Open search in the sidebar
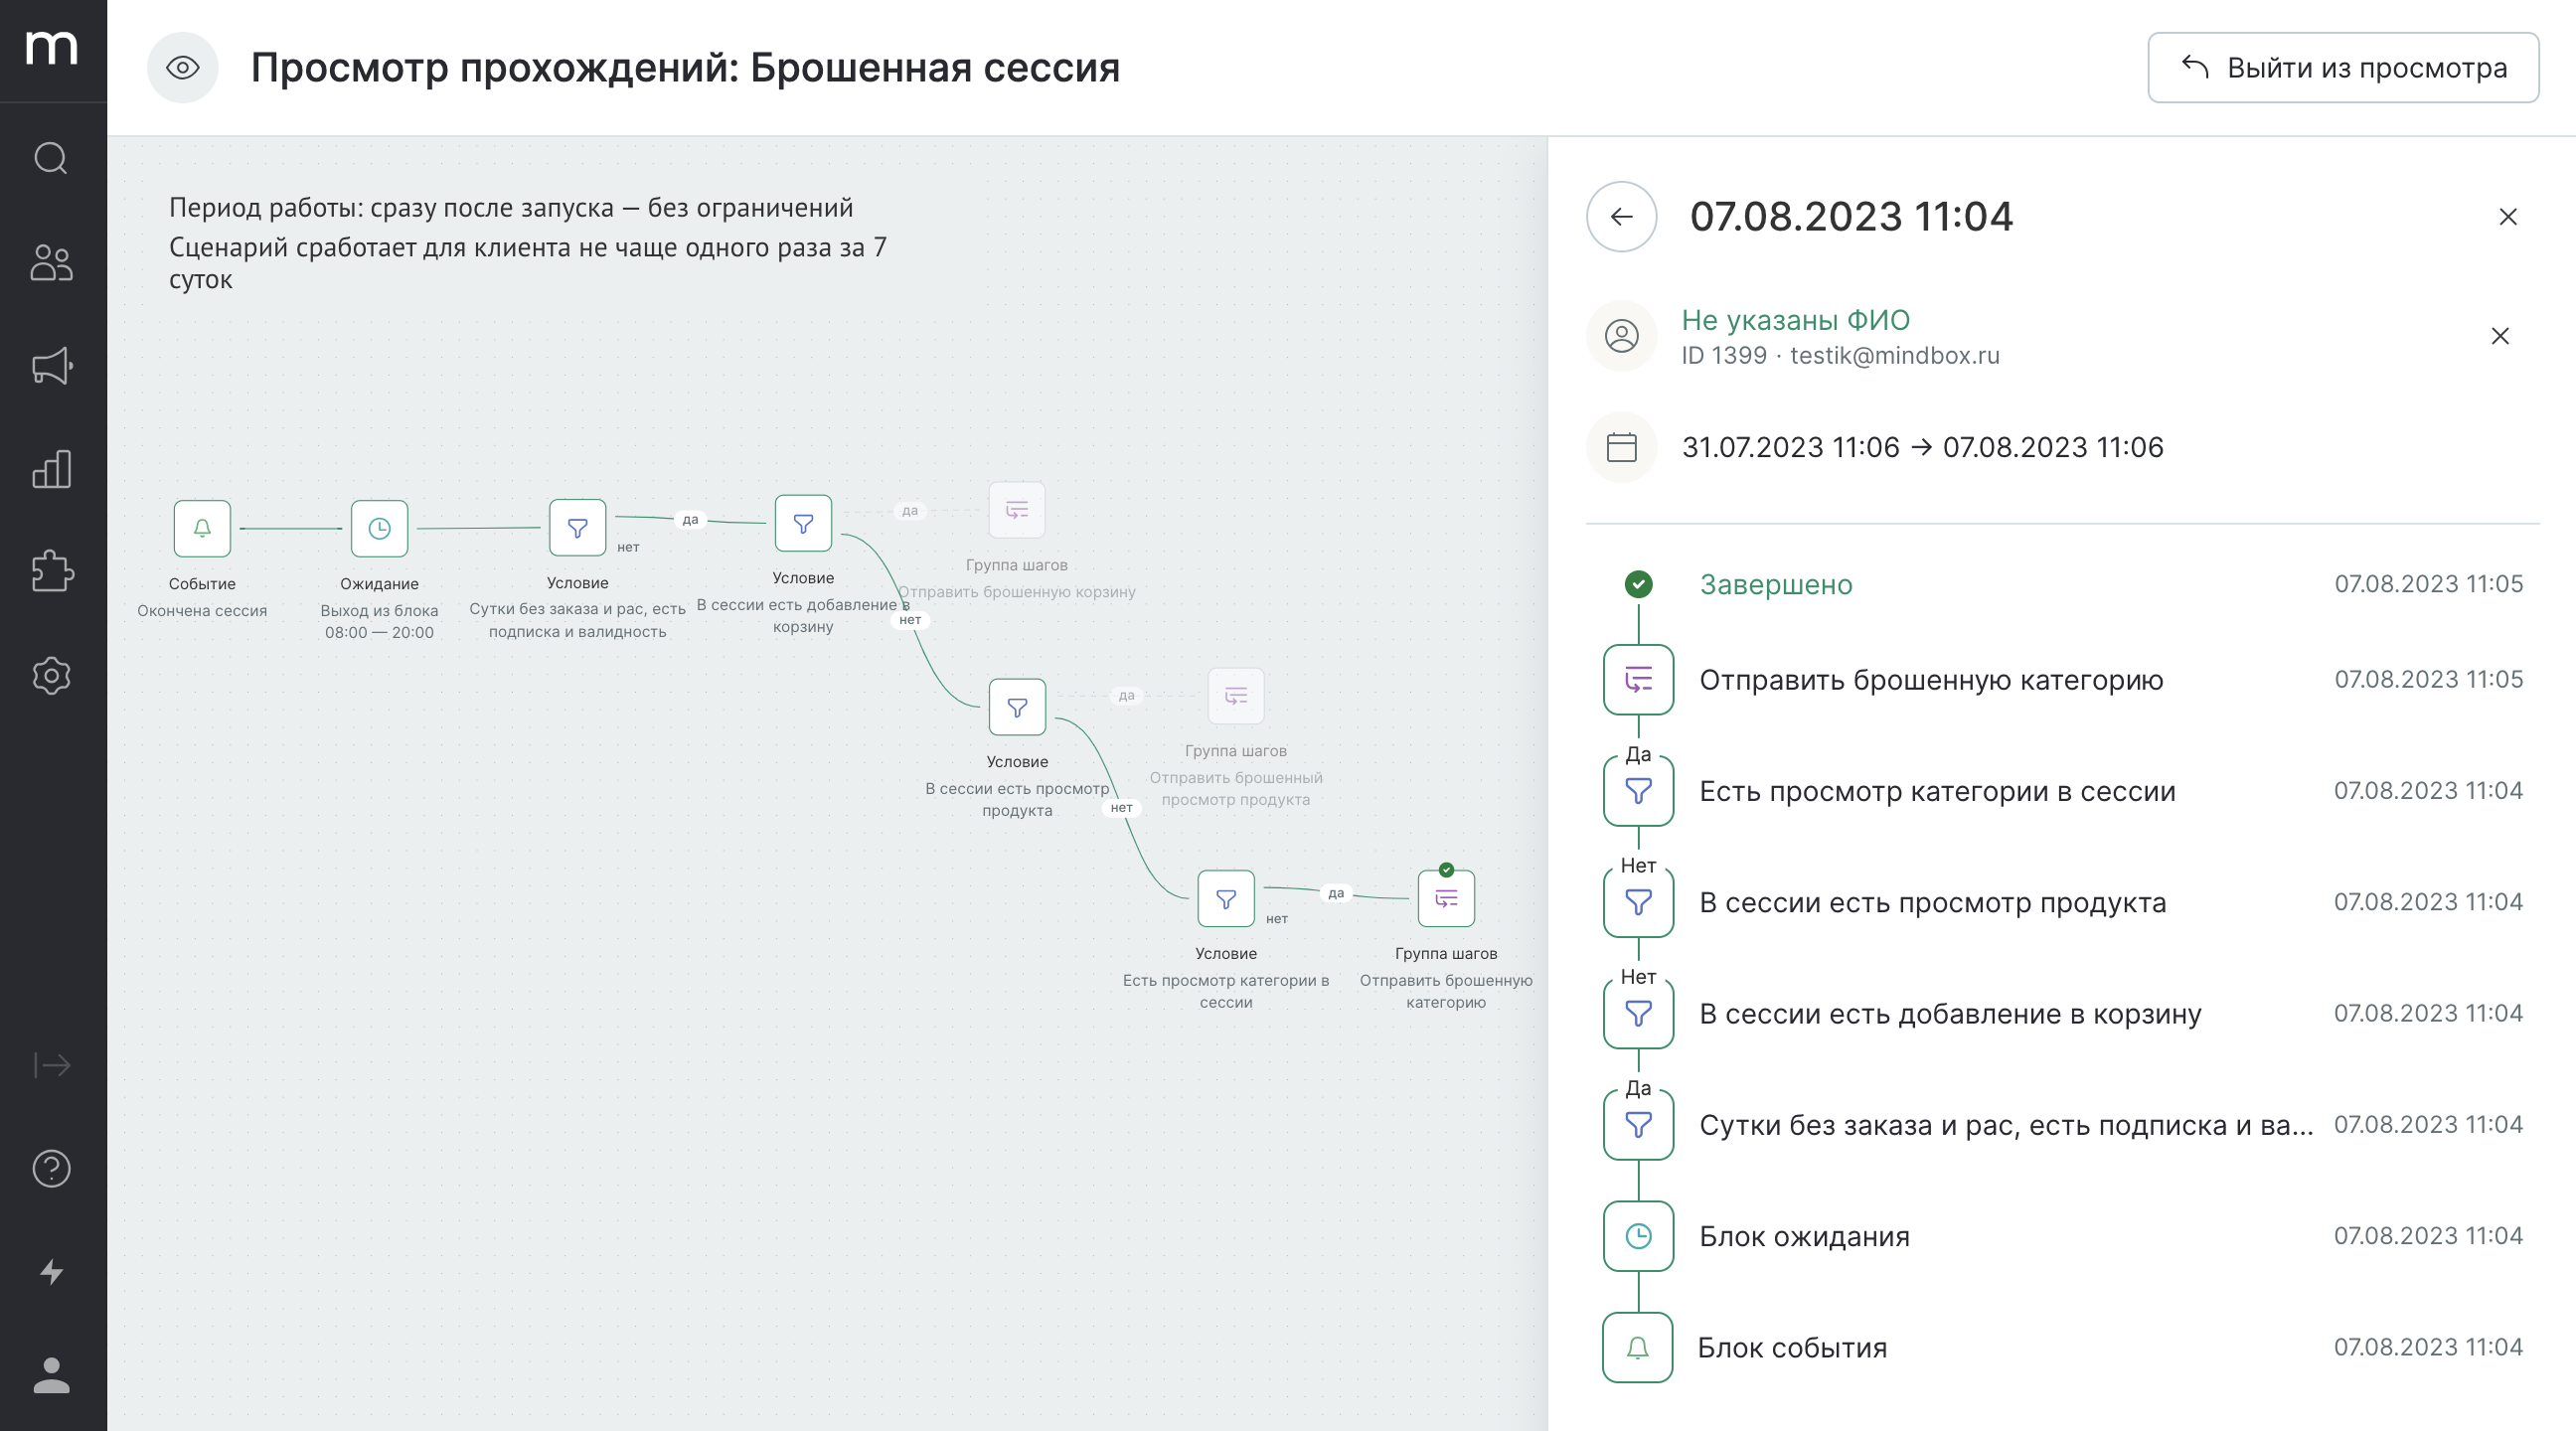 (x=52, y=158)
